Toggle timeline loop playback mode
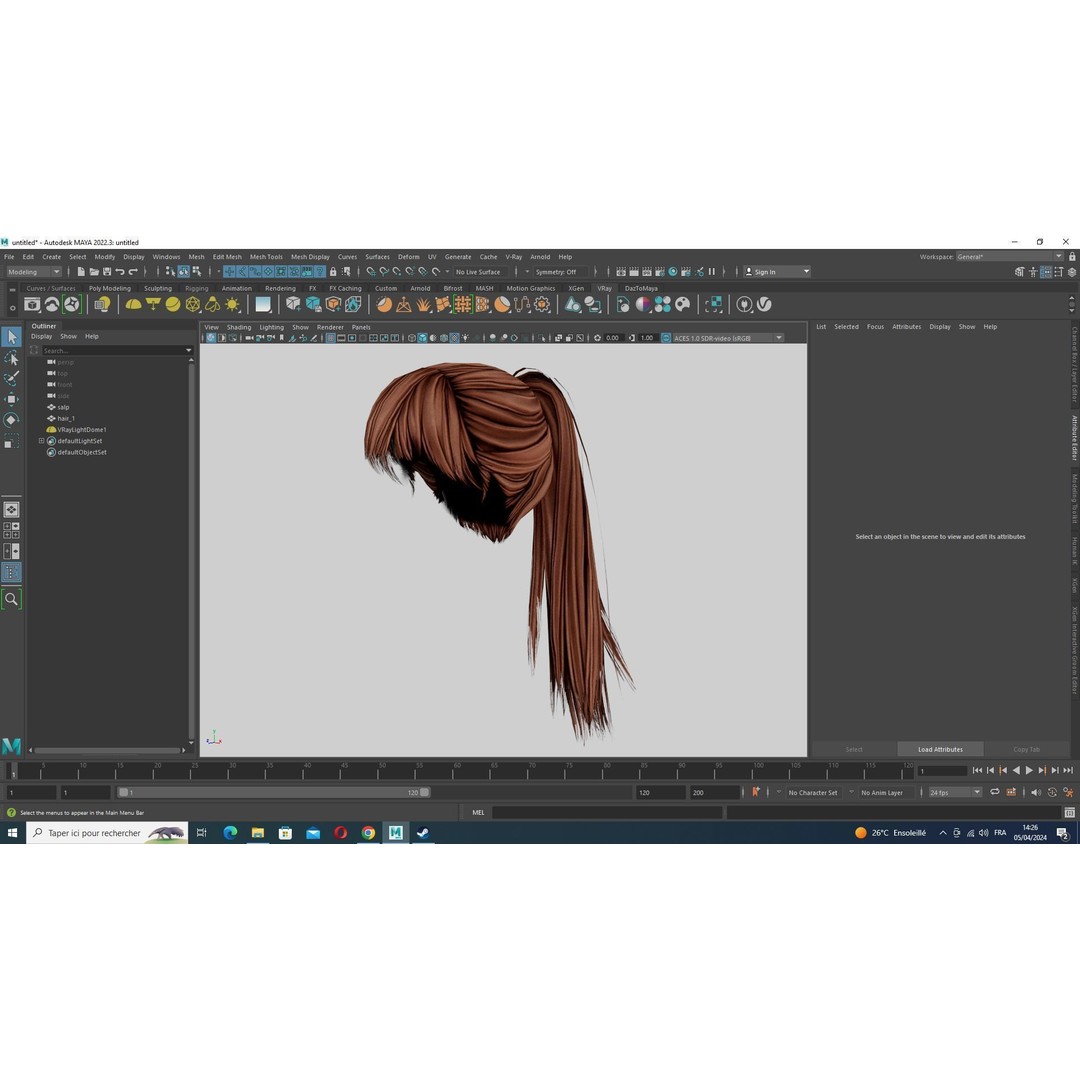 pos(995,792)
